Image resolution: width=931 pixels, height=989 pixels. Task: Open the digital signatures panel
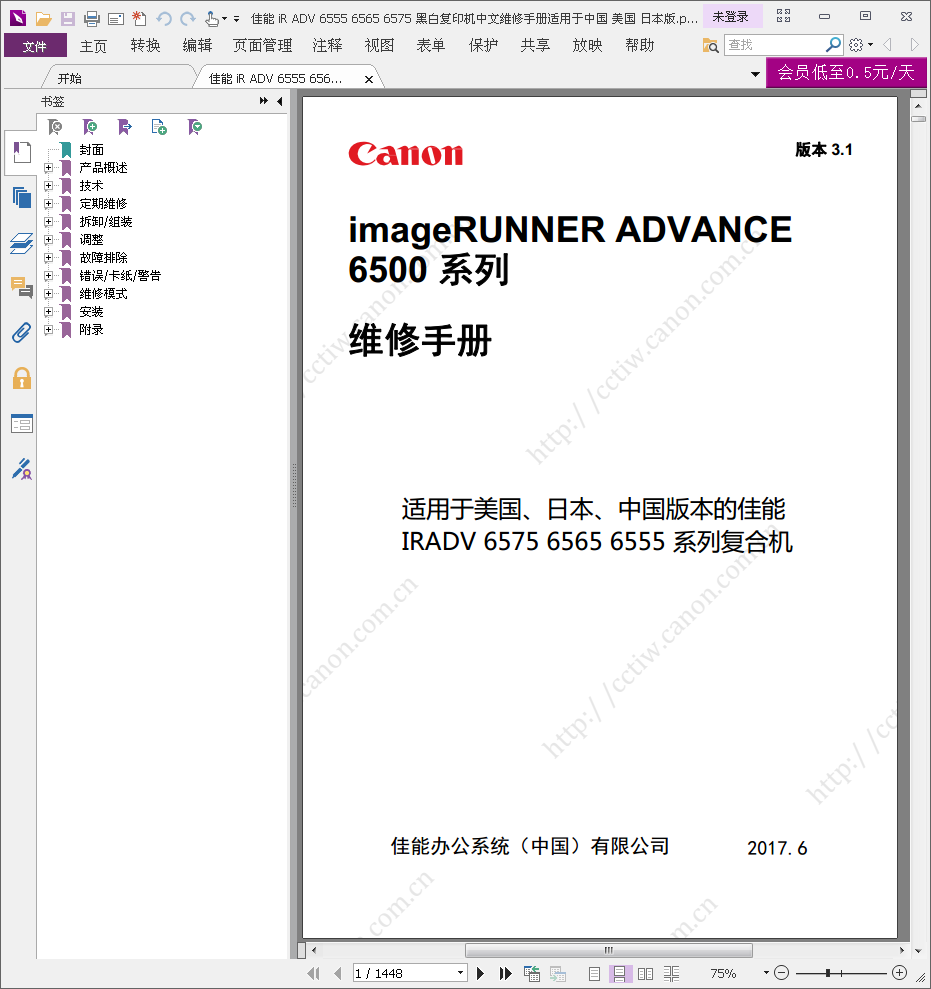point(21,469)
